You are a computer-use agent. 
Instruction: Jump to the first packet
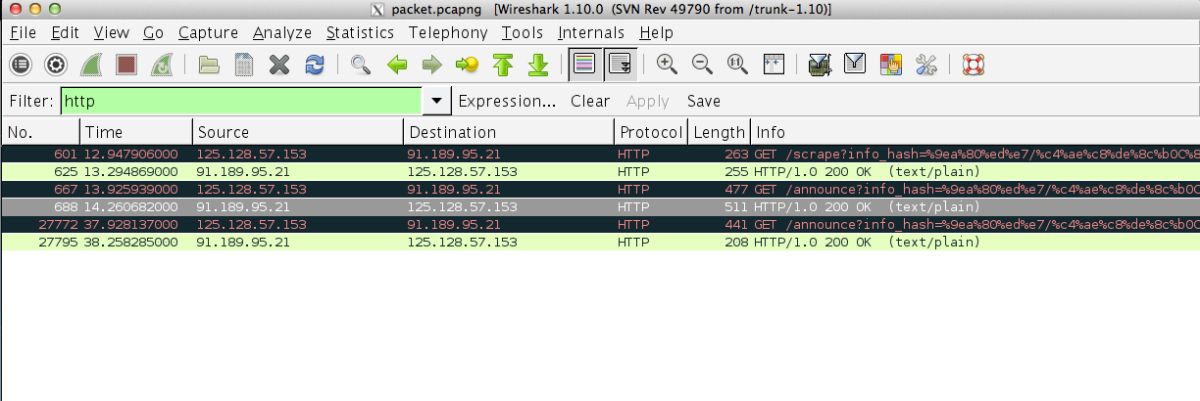[503, 65]
